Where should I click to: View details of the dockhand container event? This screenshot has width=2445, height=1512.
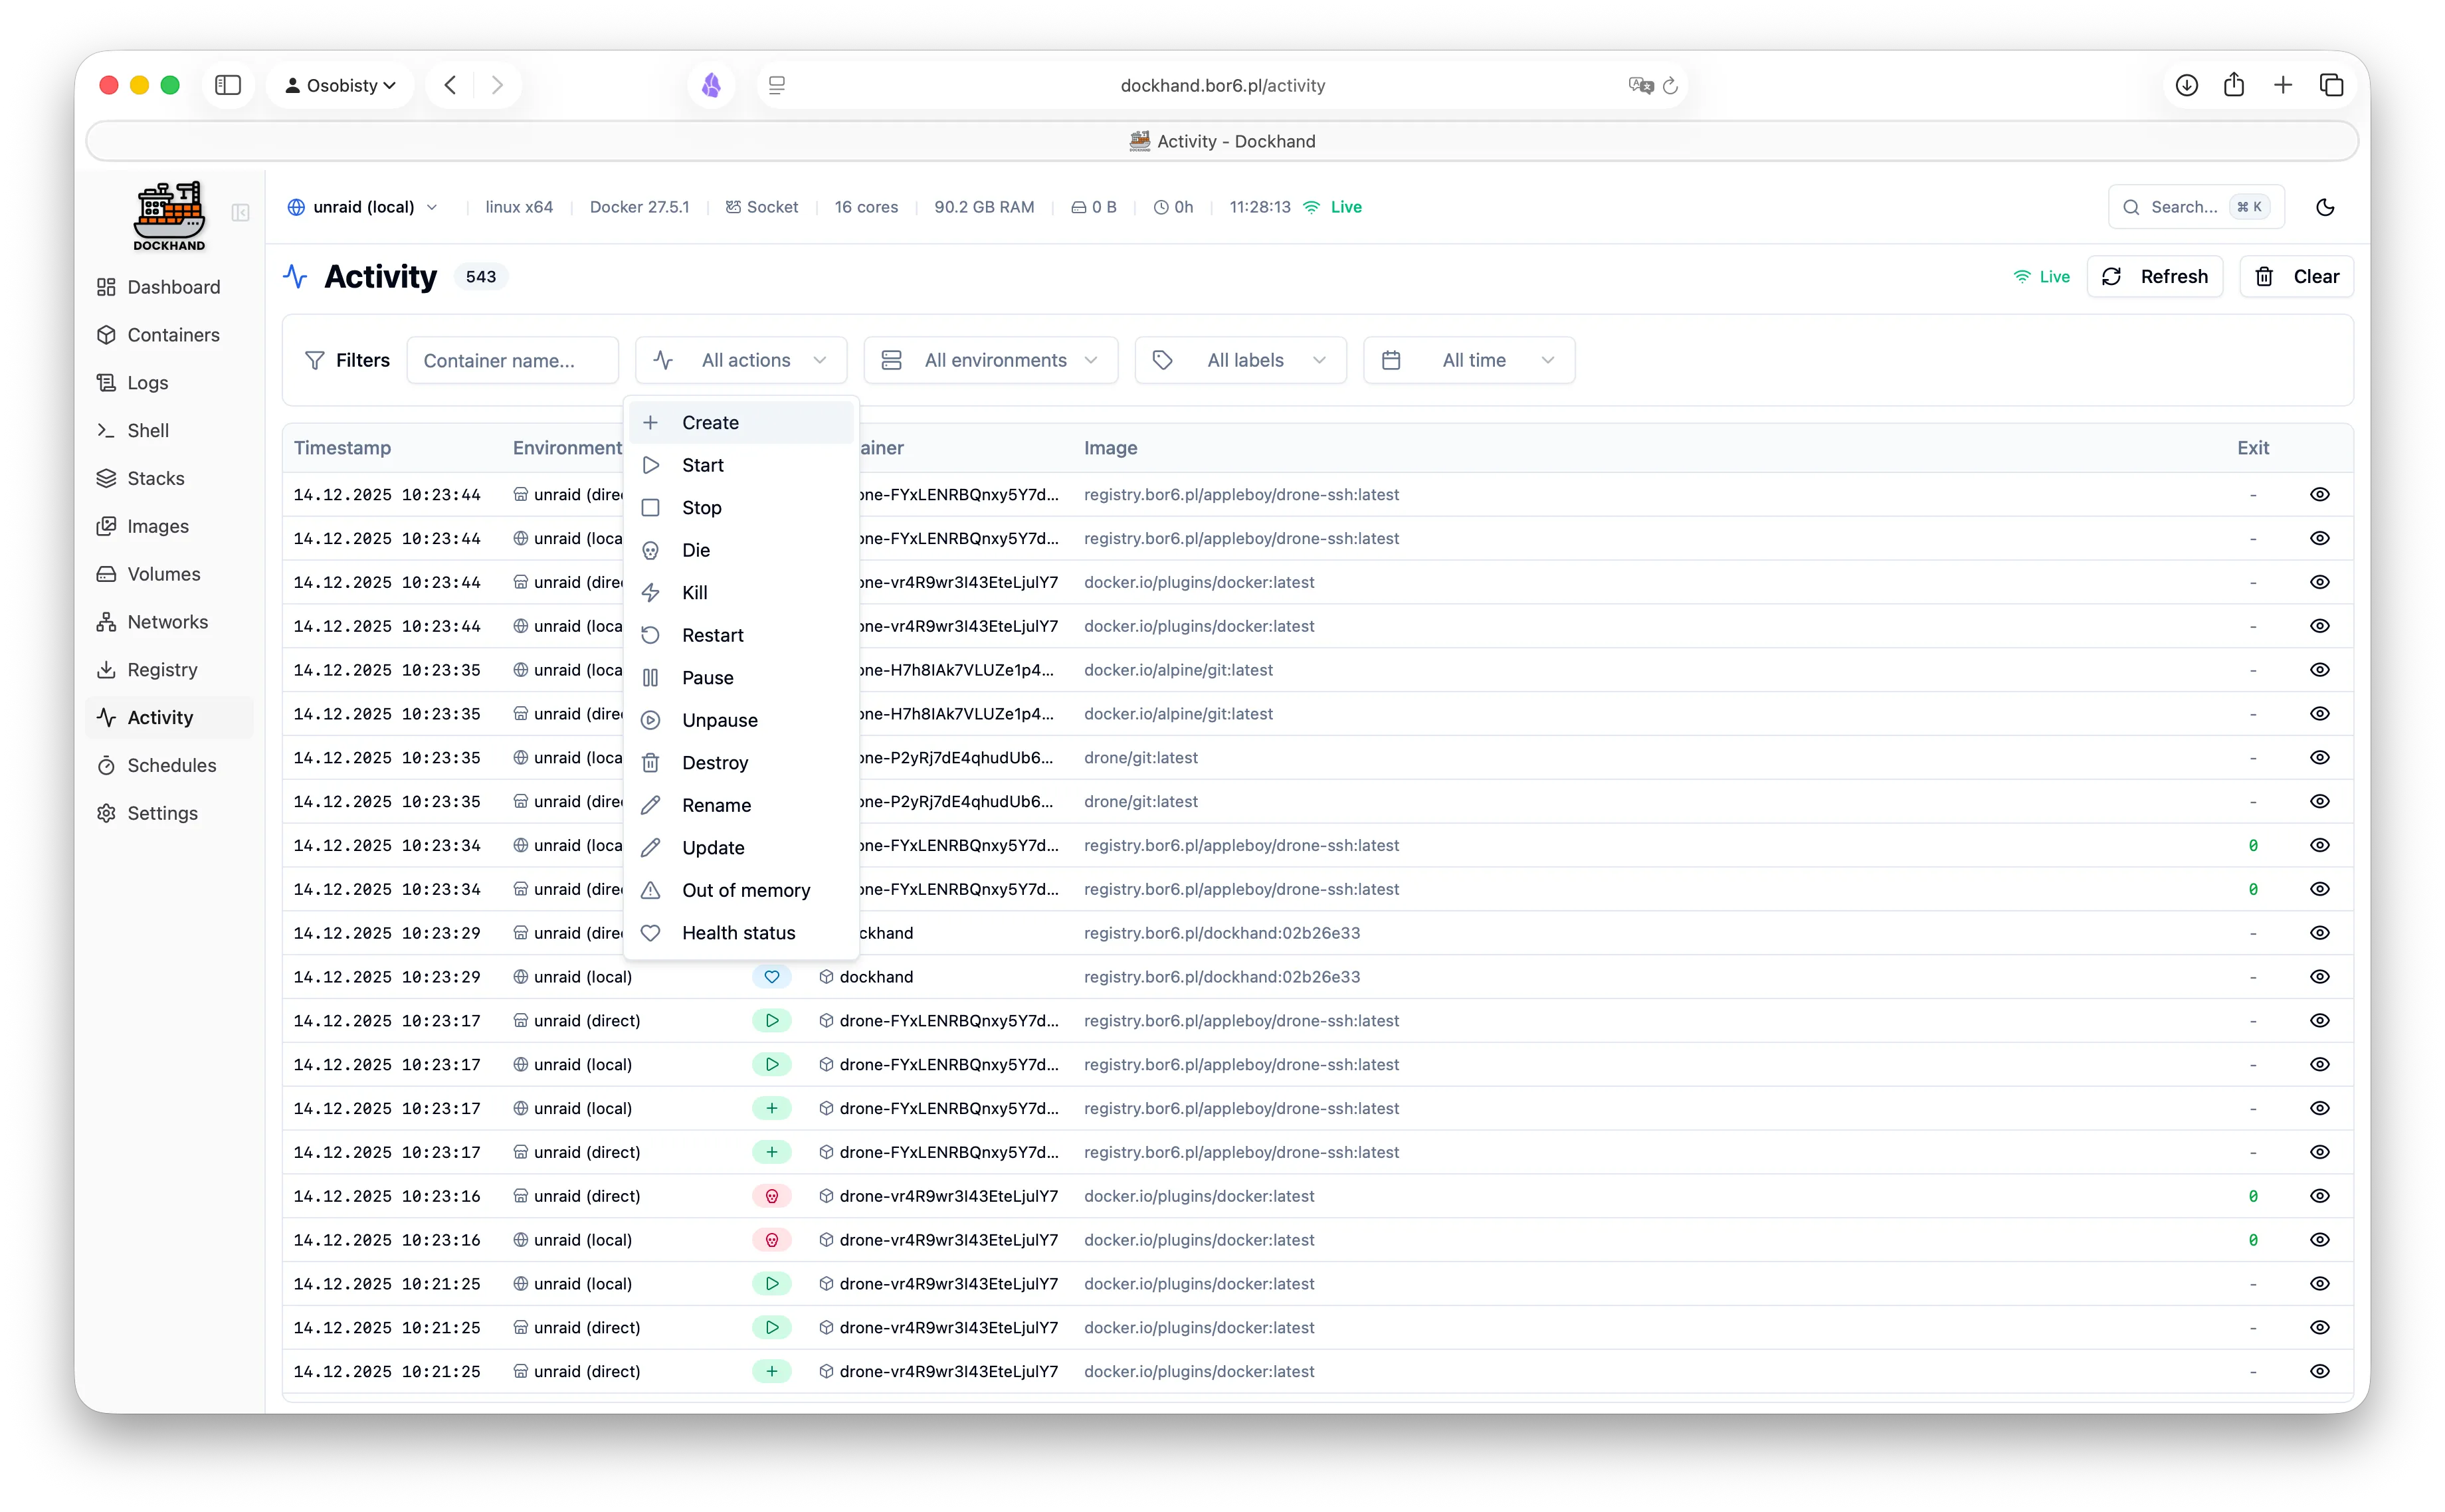2321,976
